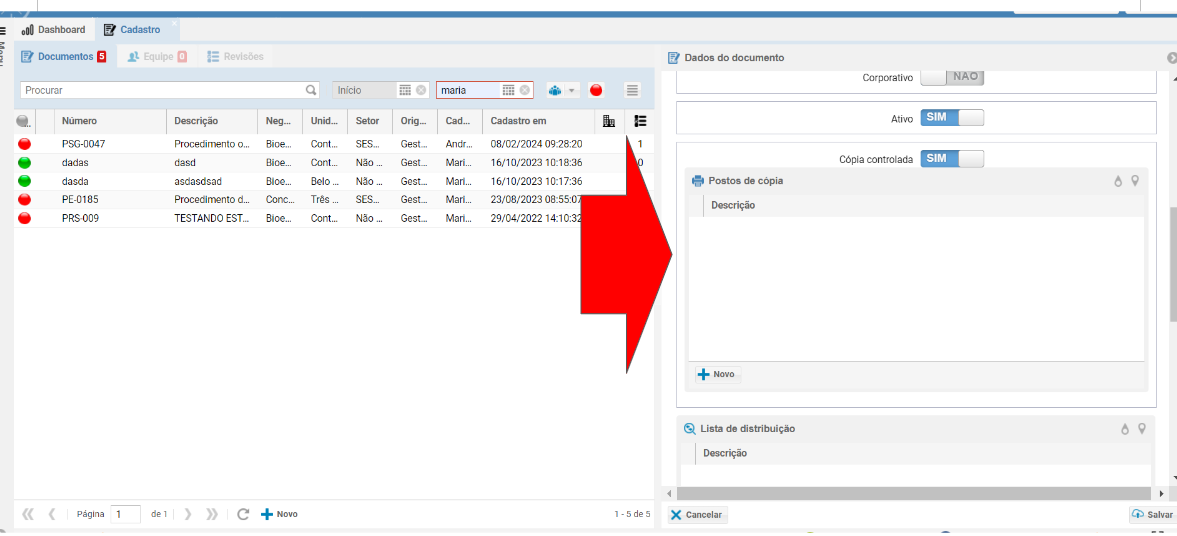Screen dimensions: 1177x536
Task: Clear the maria filter field
Action: [x=525, y=90]
